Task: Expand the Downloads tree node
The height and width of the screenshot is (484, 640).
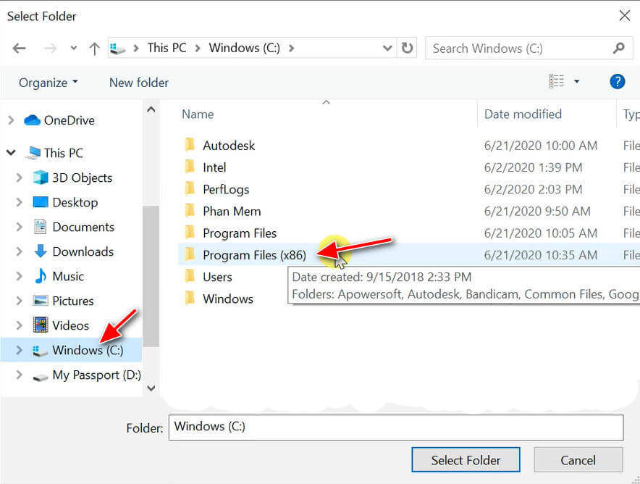Action: click(x=19, y=252)
